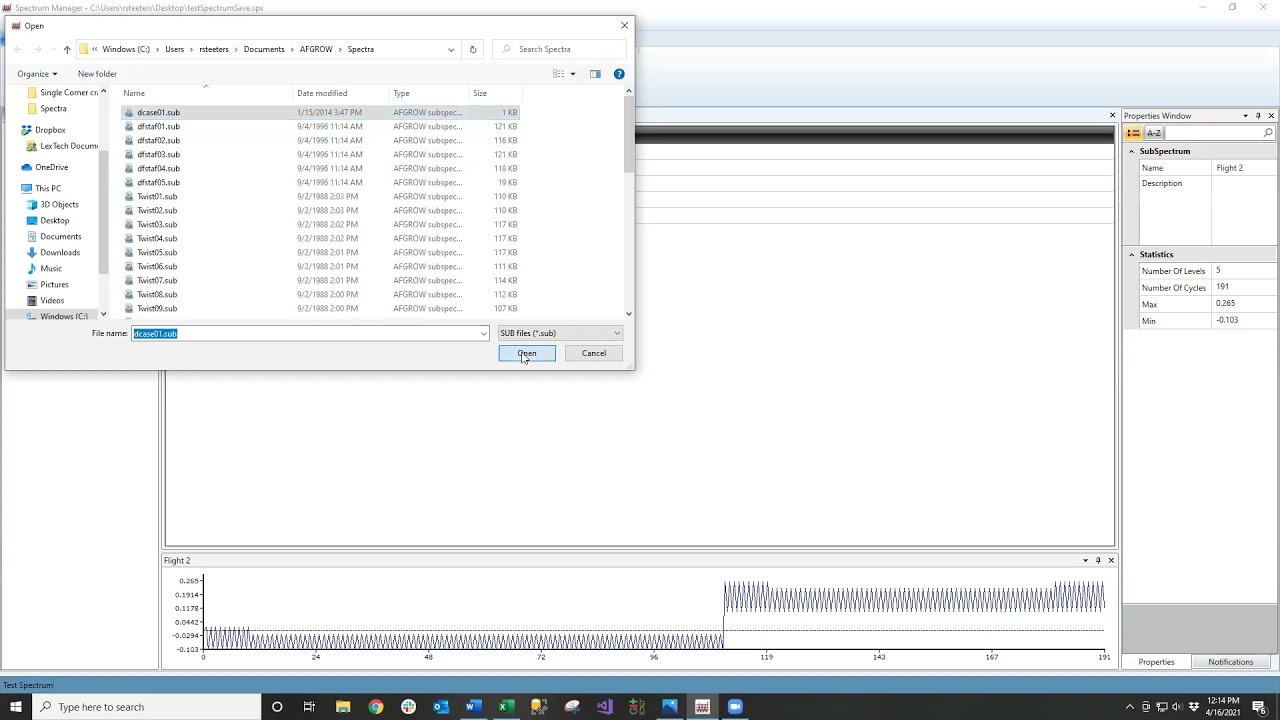Viewport: 1280px width, 720px height.
Task: Toggle the preview pane icon
Action: click(595, 74)
